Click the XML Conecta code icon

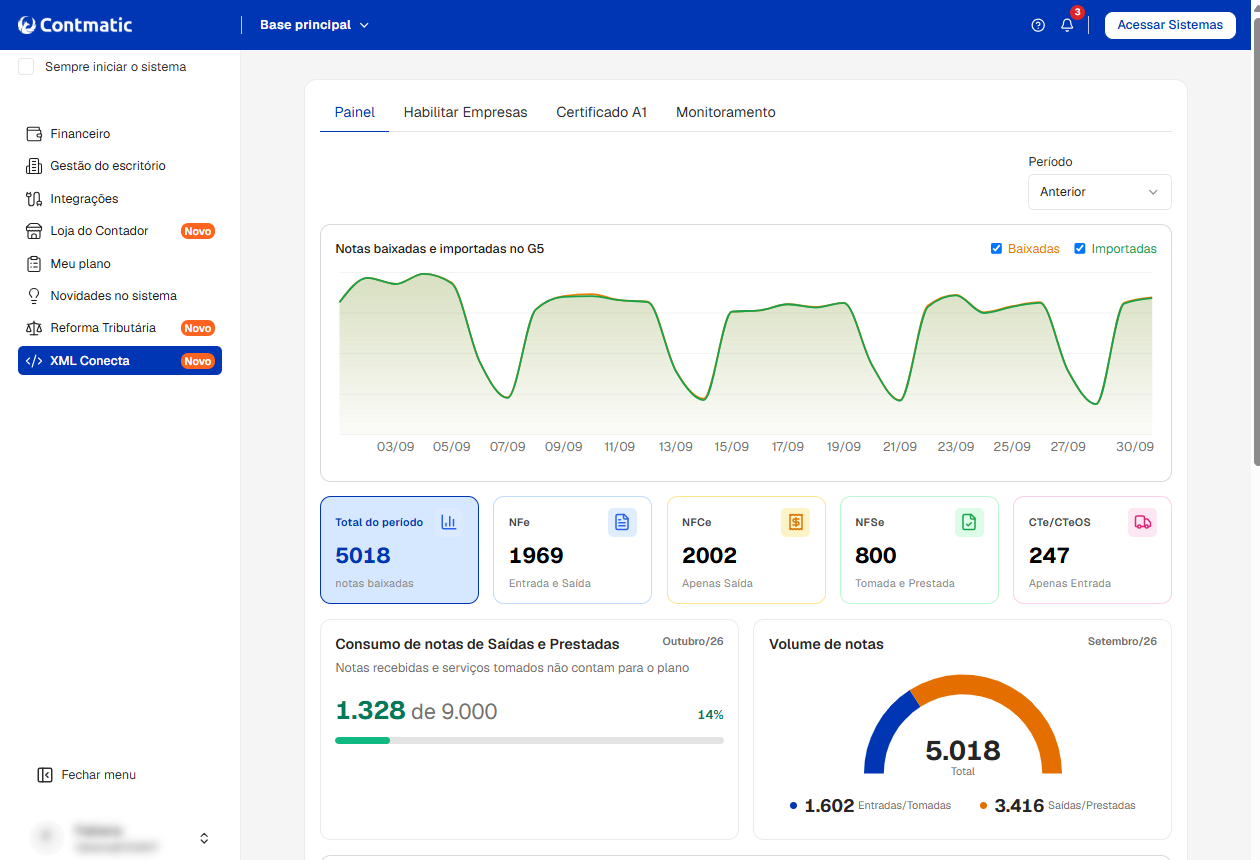click(x=34, y=361)
